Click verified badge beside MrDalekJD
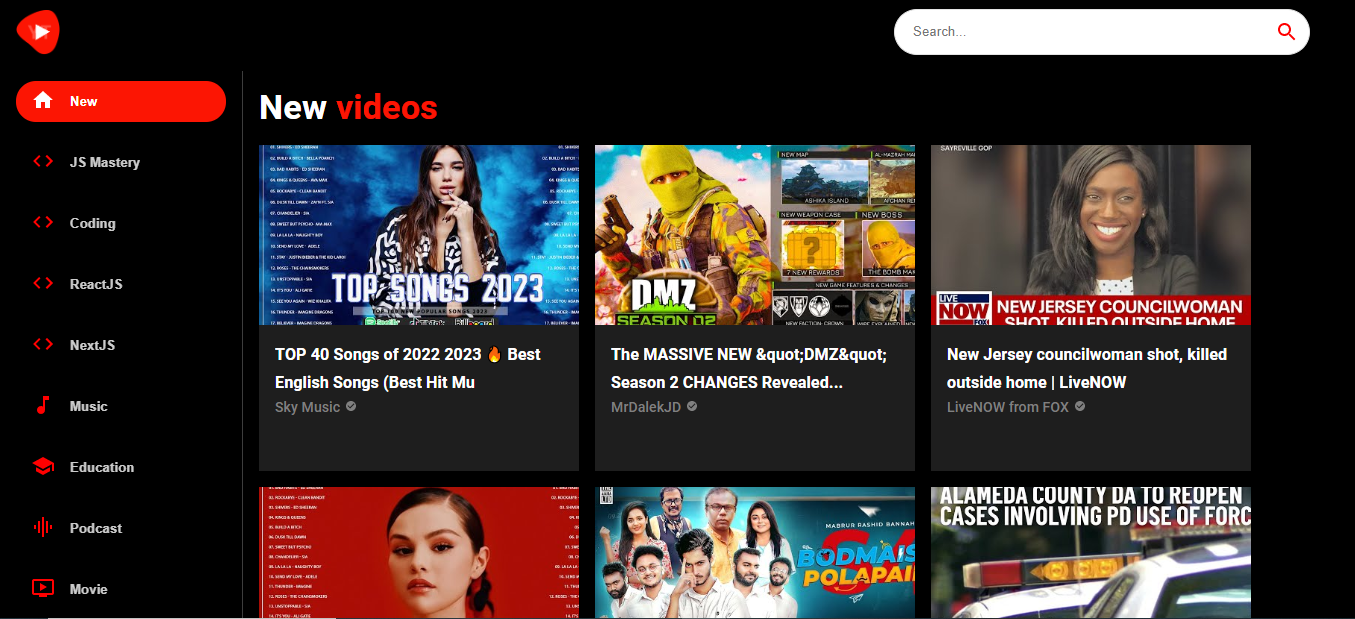Screen dimensions: 1355x619 [x=692, y=407]
